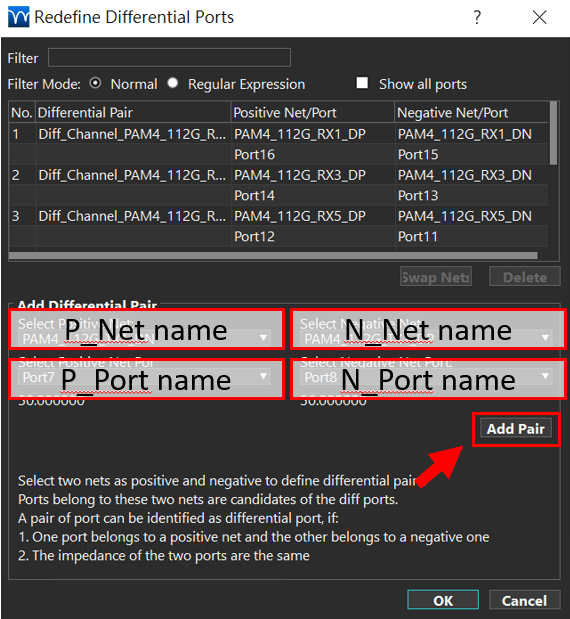This screenshot has height=619, width=570.
Task: Select the Port13 cell
Action: (x=472, y=196)
